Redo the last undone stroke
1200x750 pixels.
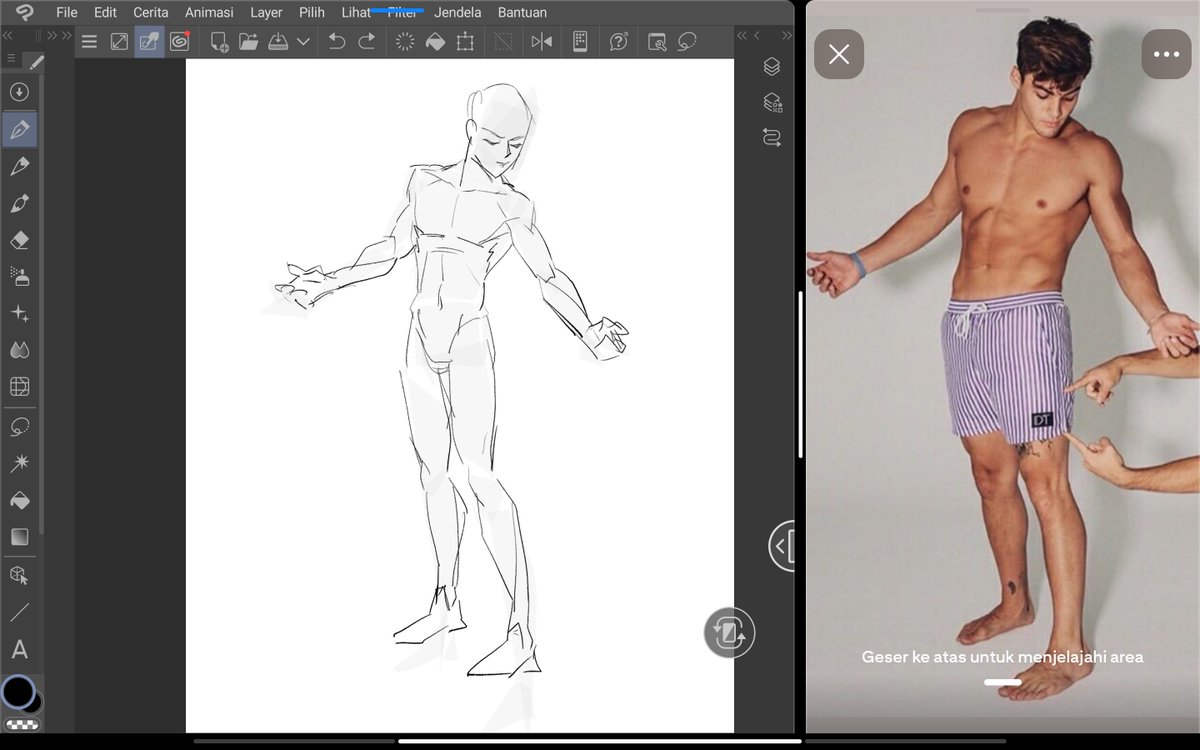point(367,42)
